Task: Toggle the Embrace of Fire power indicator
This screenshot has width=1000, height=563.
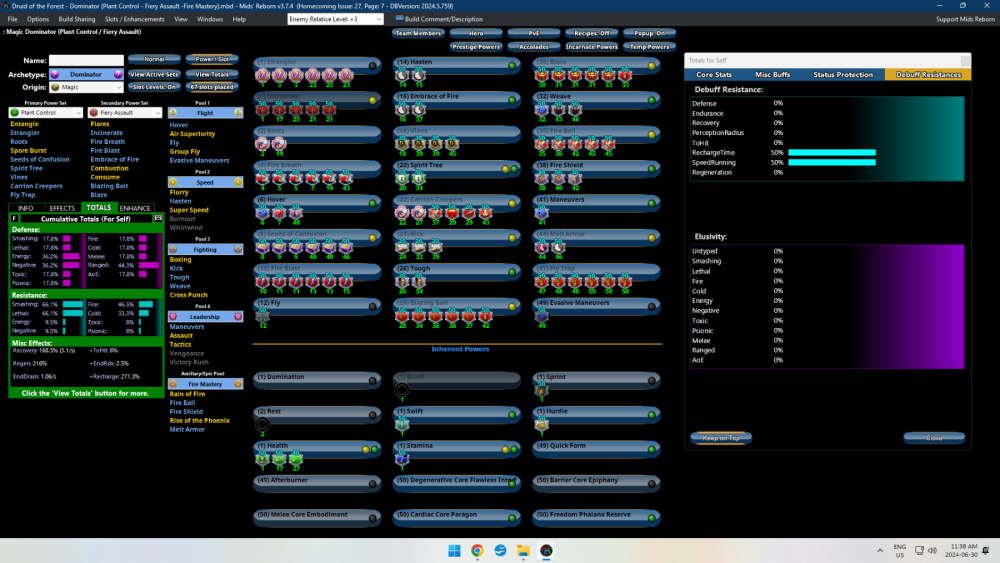Action: (x=512, y=100)
